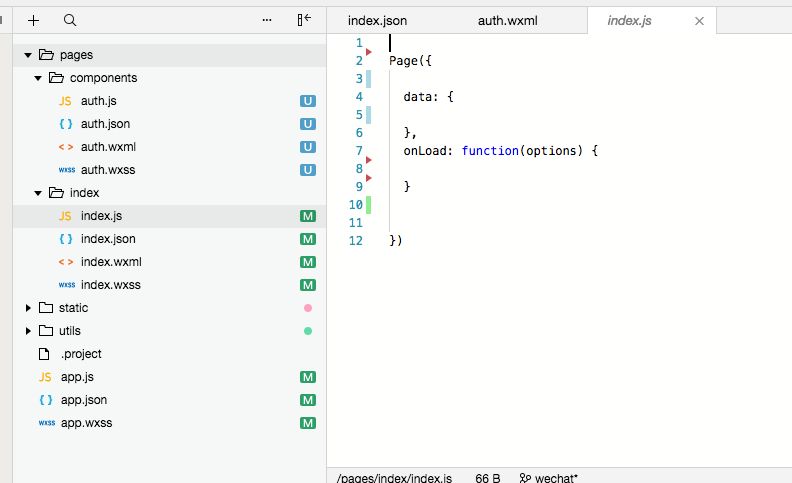Collapse the file tree sidebar panel
The image size is (792, 483).
coord(304,20)
